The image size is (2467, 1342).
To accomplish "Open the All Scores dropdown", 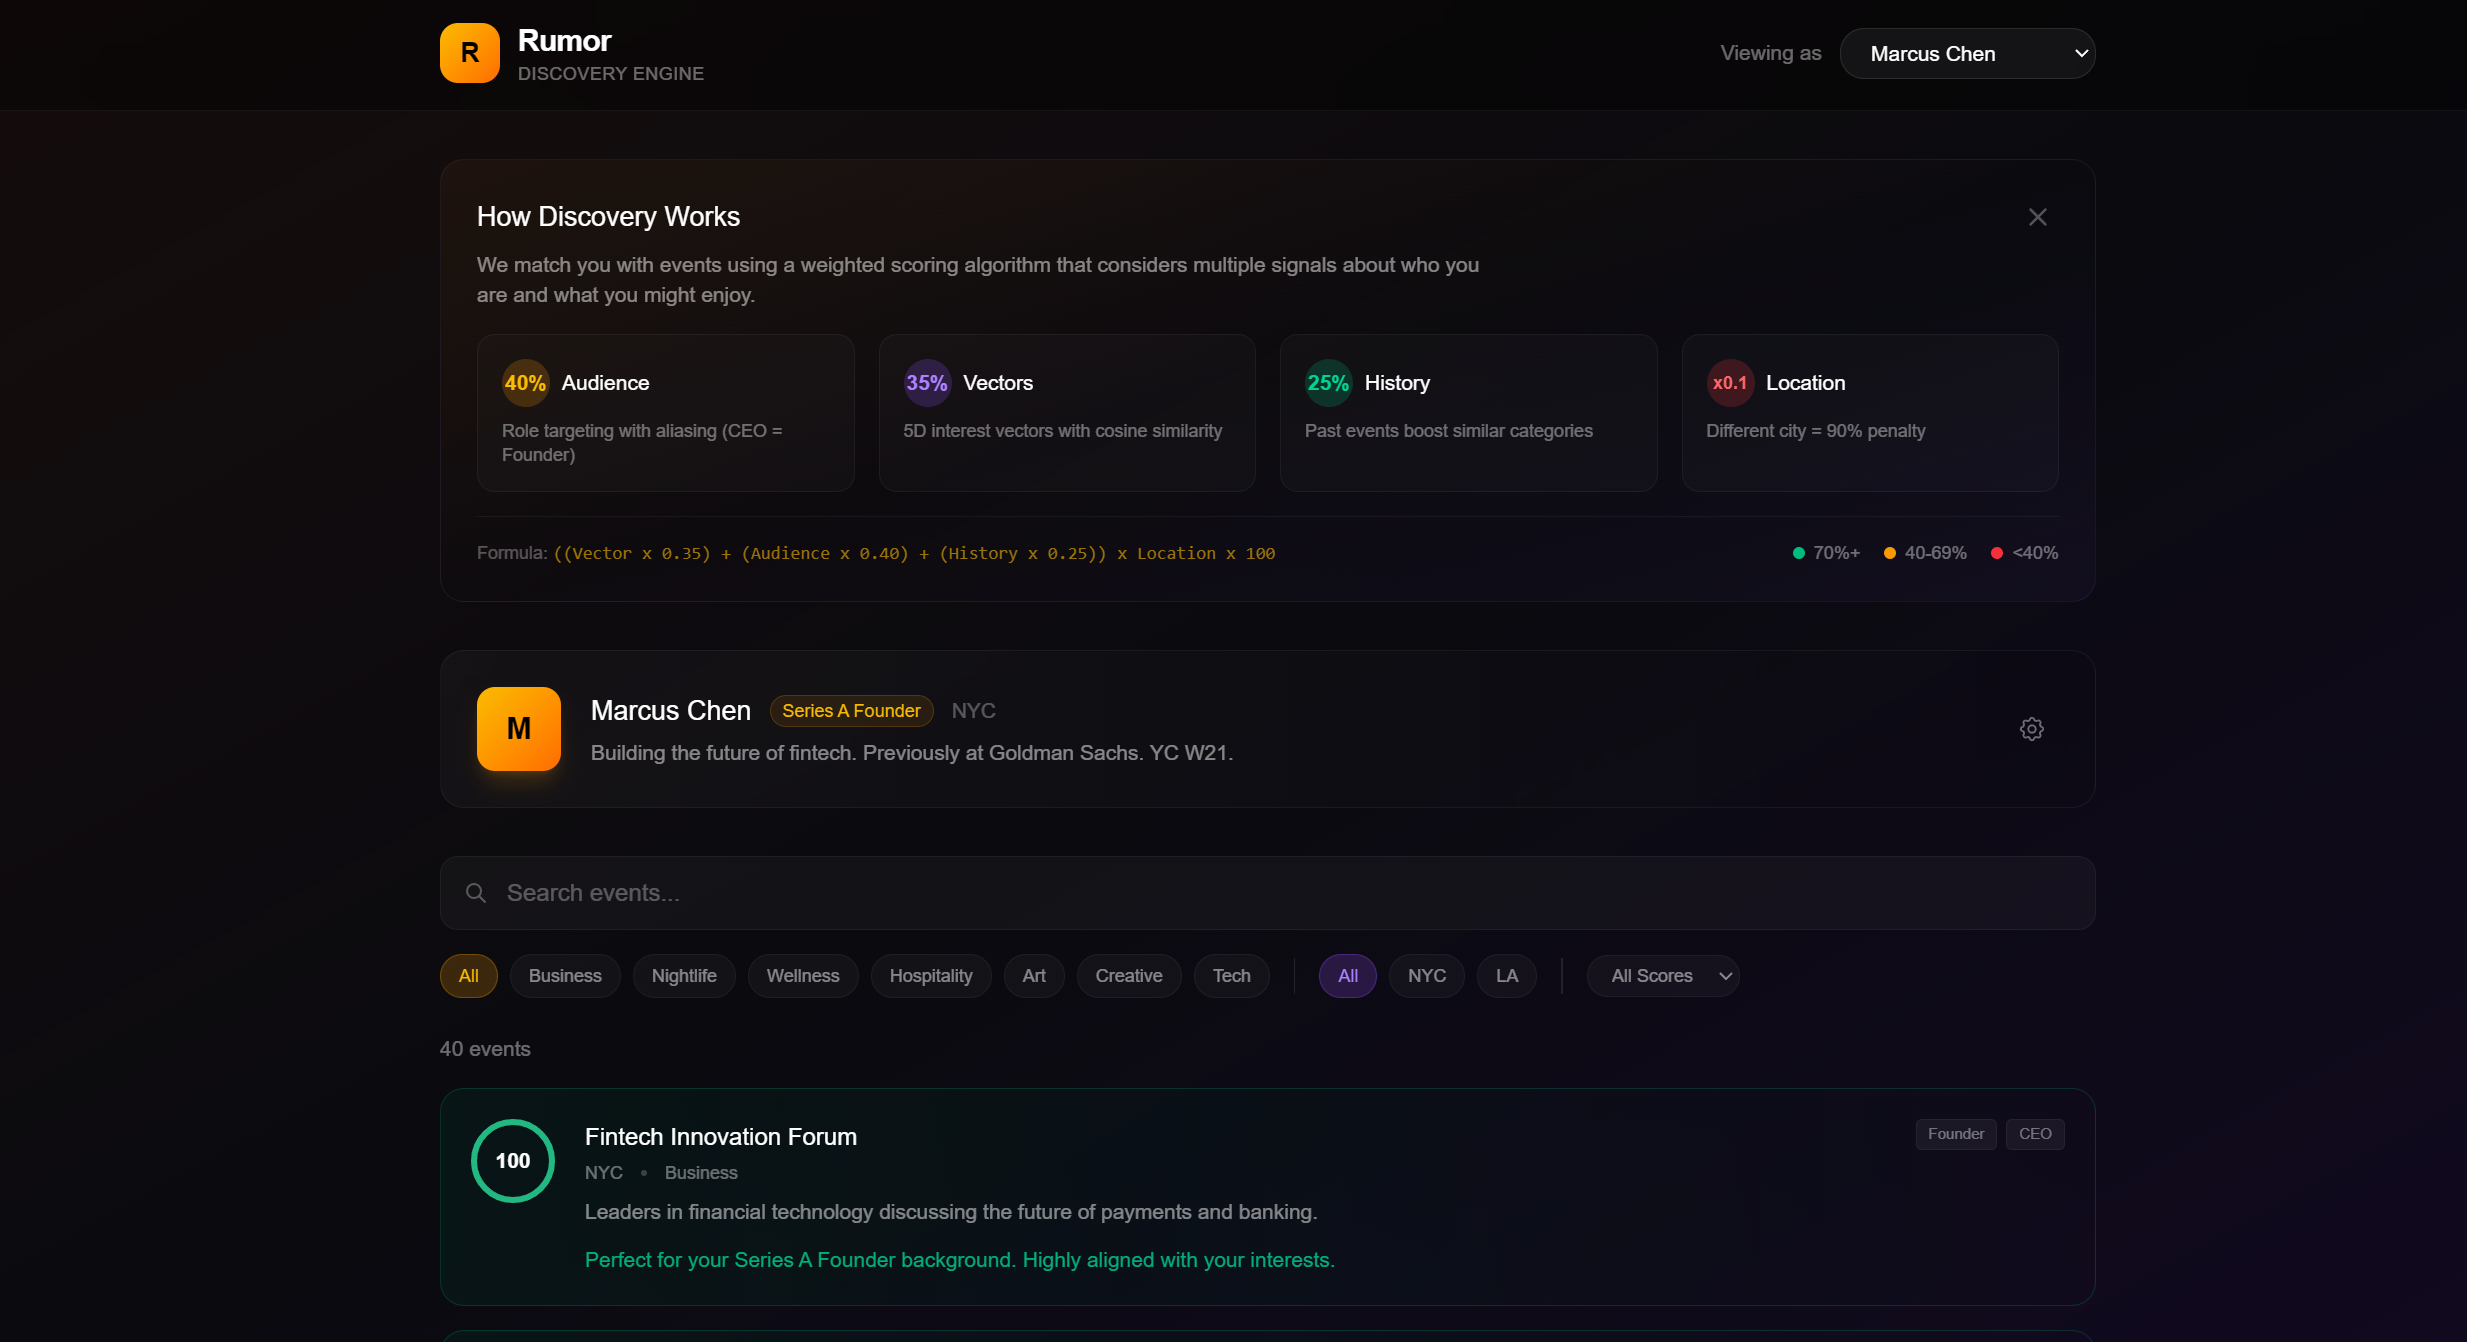I will [x=1662, y=975].
